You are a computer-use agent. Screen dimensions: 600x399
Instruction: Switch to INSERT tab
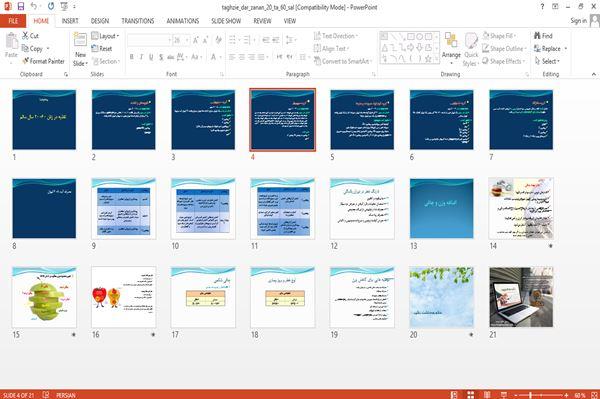[70, 21]
